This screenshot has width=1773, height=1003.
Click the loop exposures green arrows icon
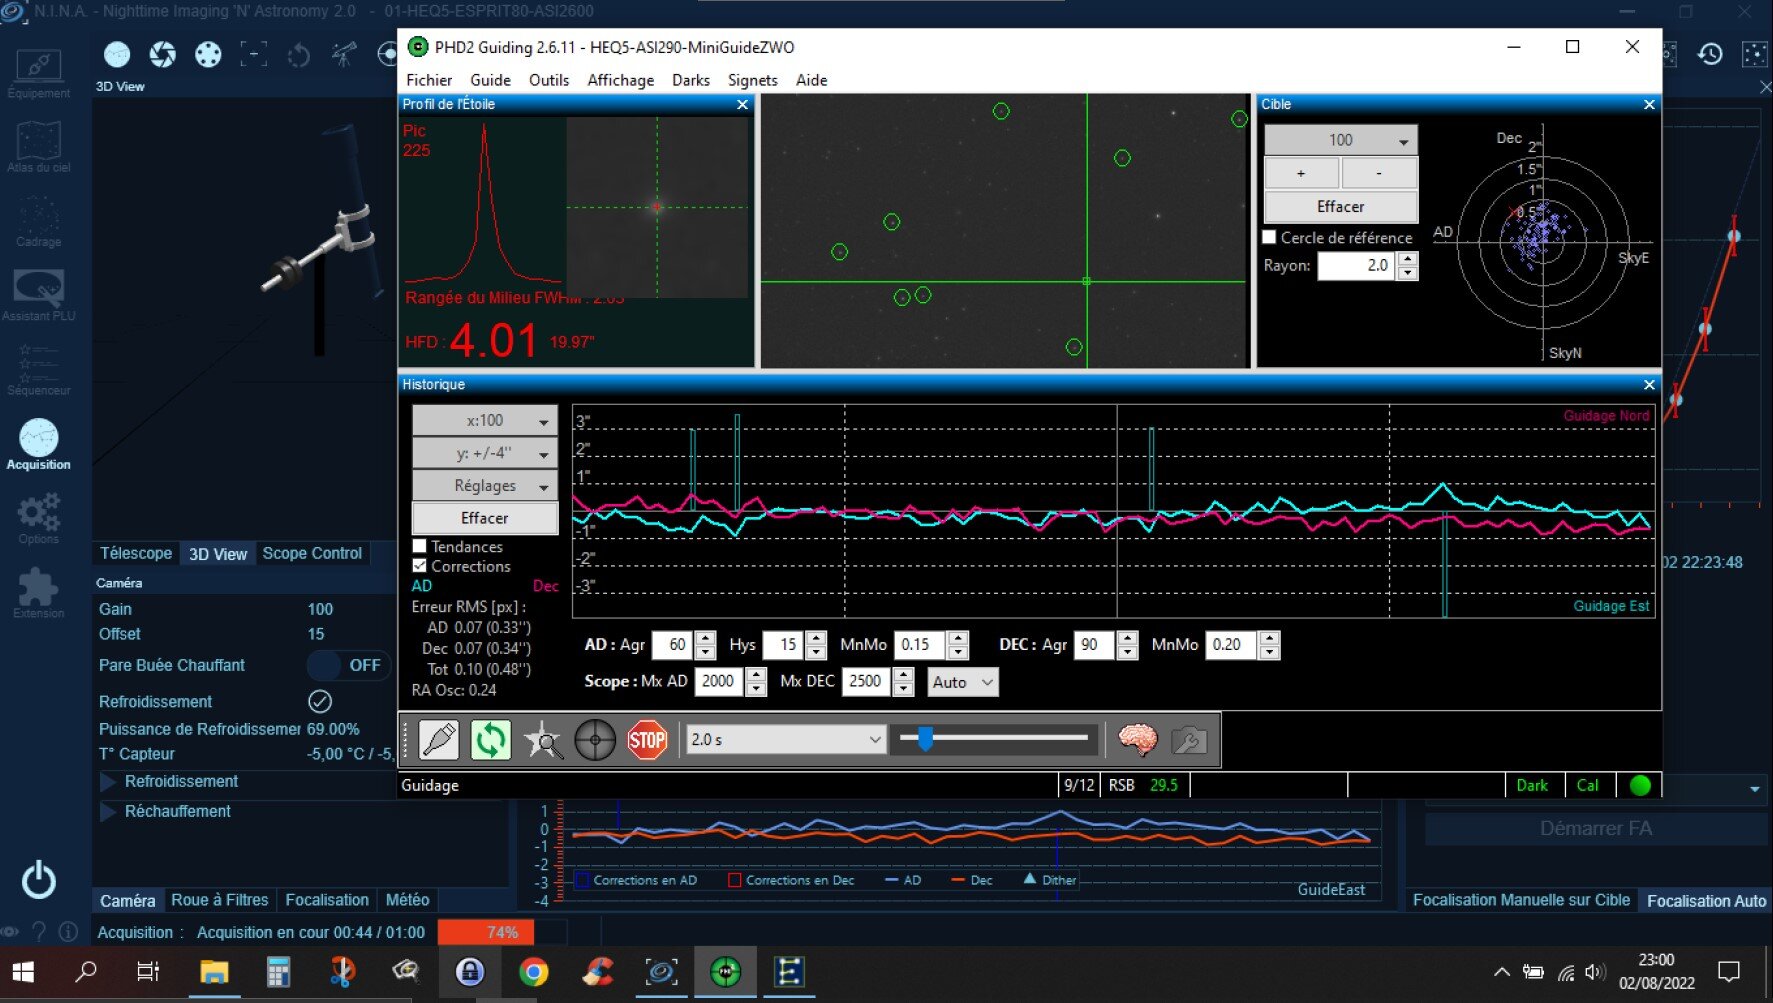[x=490, y=740]
